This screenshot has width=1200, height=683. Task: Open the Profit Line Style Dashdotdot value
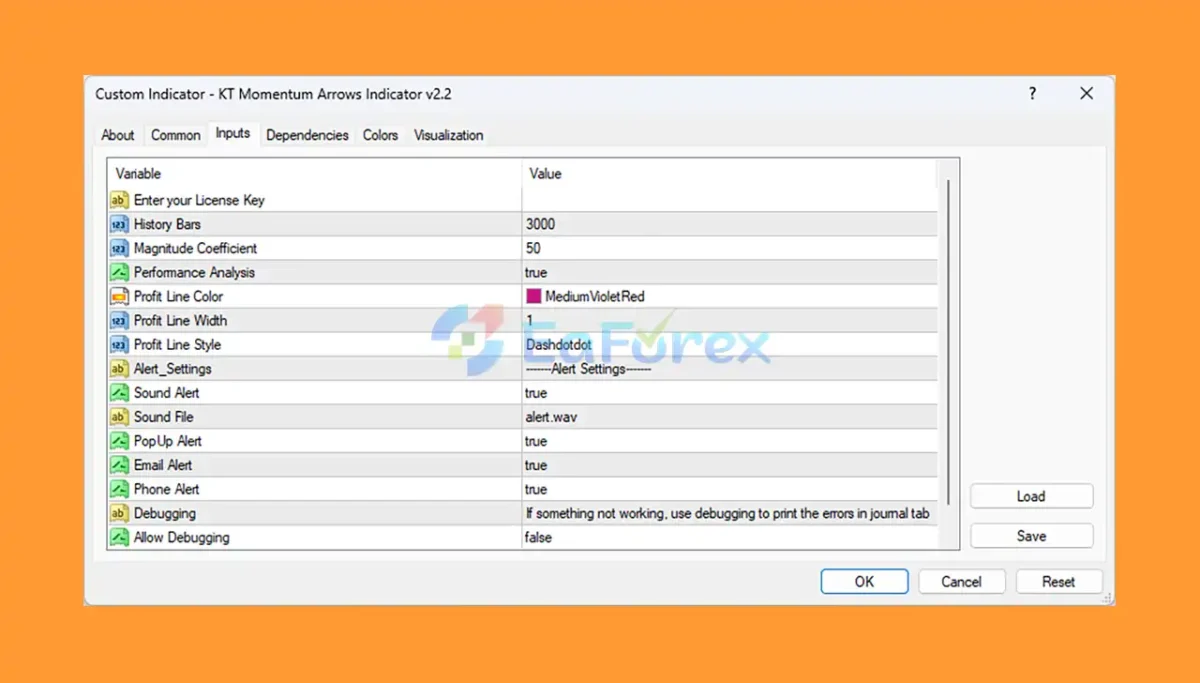(x=558, y=344)
